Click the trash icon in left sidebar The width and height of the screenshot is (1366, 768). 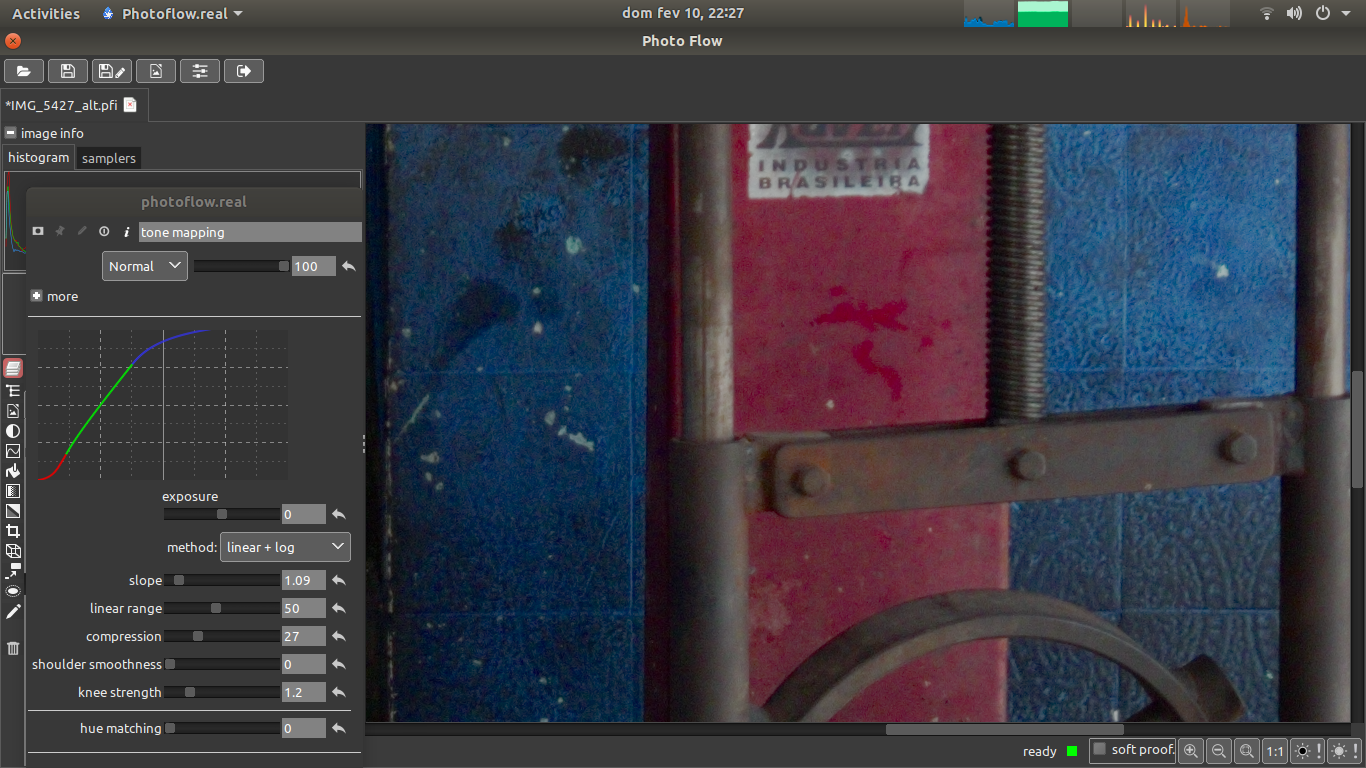[x=13, y=648]
